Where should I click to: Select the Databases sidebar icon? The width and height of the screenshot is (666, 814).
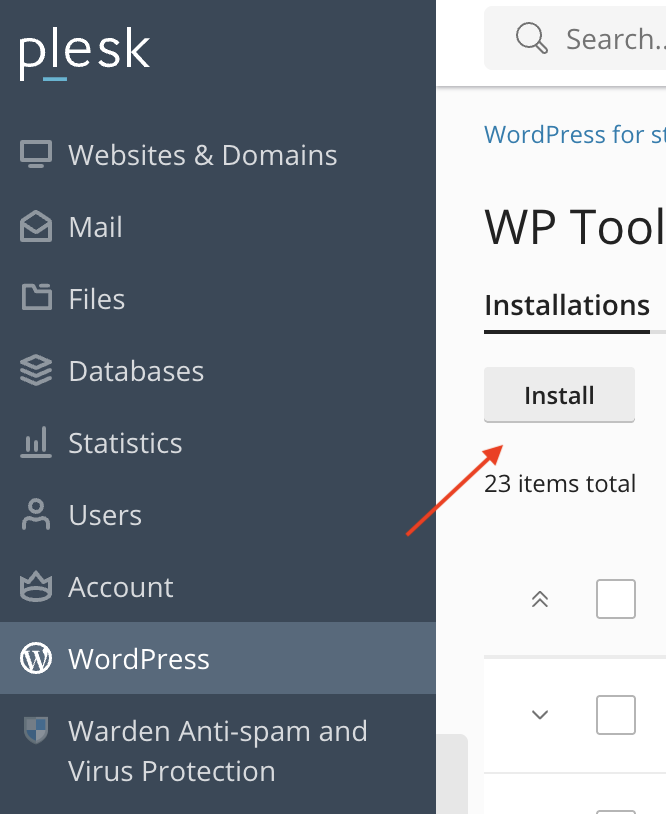[x=35, y=371]
